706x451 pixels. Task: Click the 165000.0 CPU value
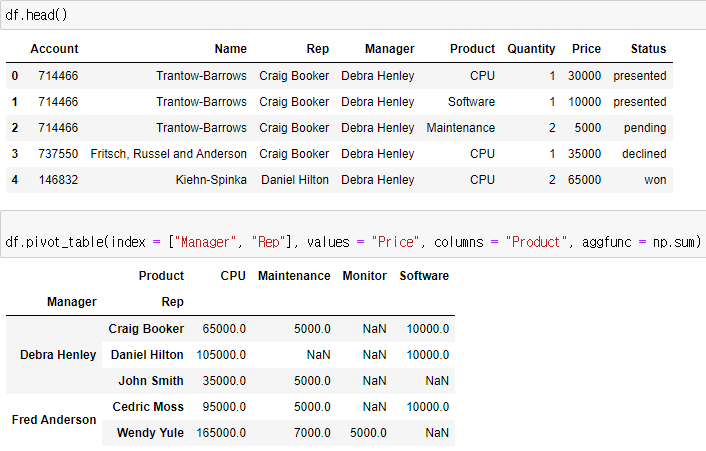[221, 433]
